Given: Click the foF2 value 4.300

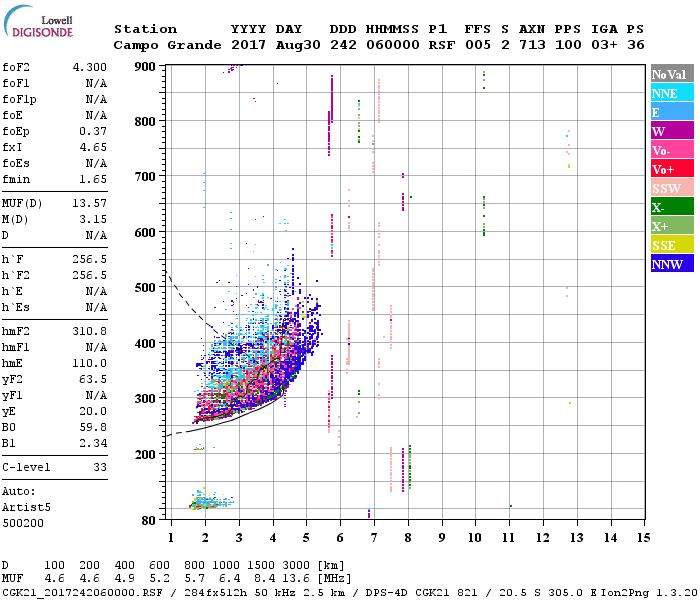Looking at the screenshot, I should [x=90, y=67].
